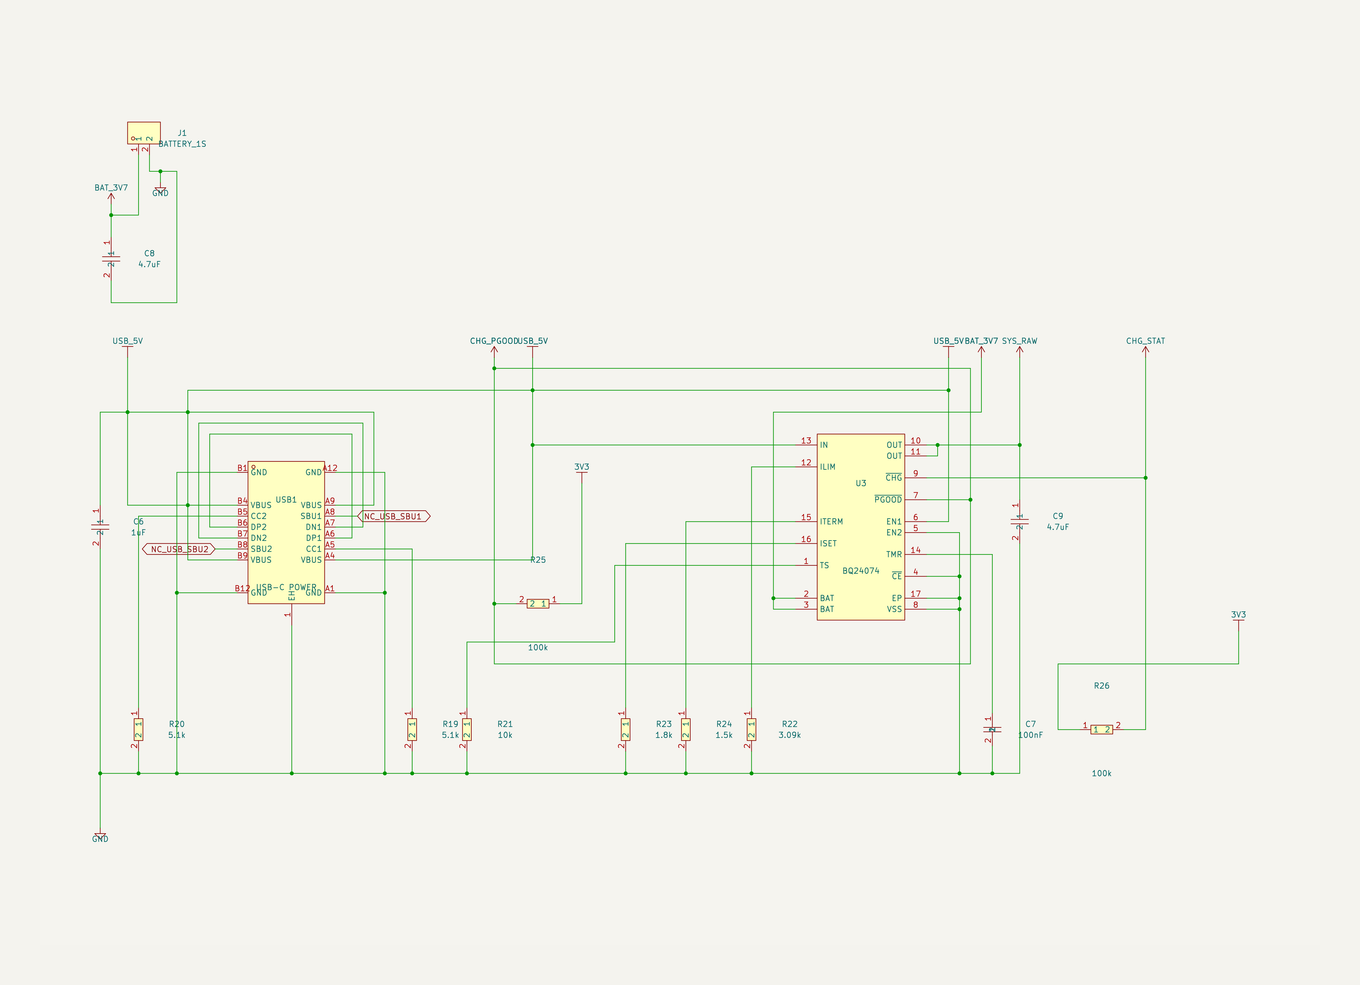The height and width of the screenshot is (985, 1360).
Task: Click the R26 reference label
Action: pyautogui.click(x=1101, y=686)
